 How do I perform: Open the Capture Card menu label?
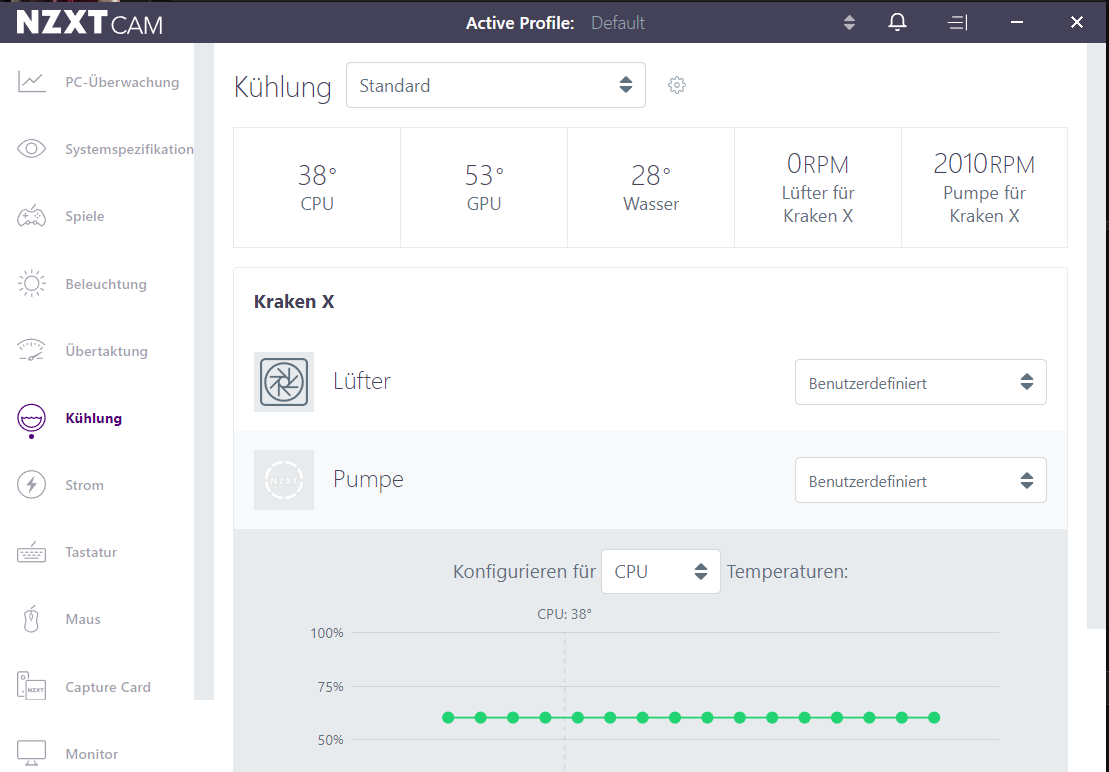coord(108,687)
